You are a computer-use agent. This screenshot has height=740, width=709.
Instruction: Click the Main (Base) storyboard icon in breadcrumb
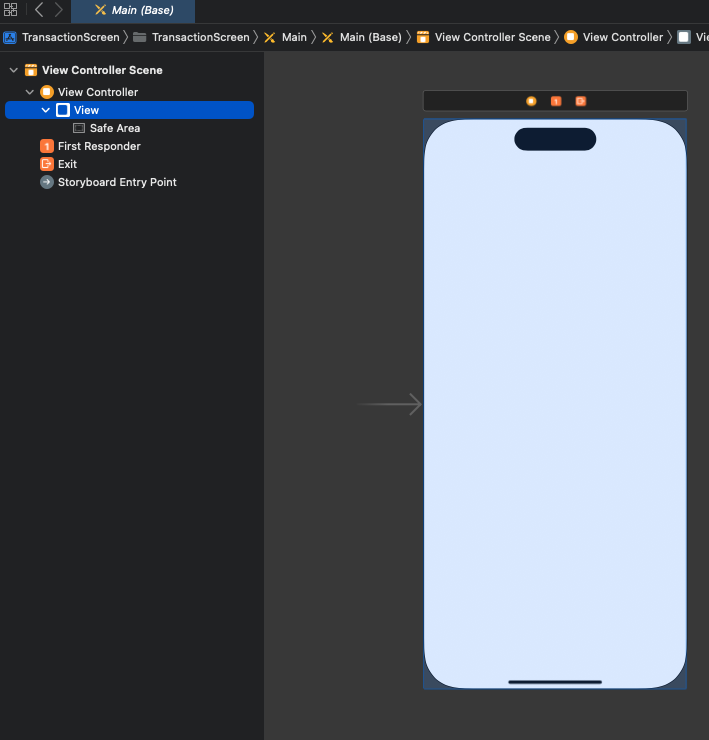[x=328, y=37]
